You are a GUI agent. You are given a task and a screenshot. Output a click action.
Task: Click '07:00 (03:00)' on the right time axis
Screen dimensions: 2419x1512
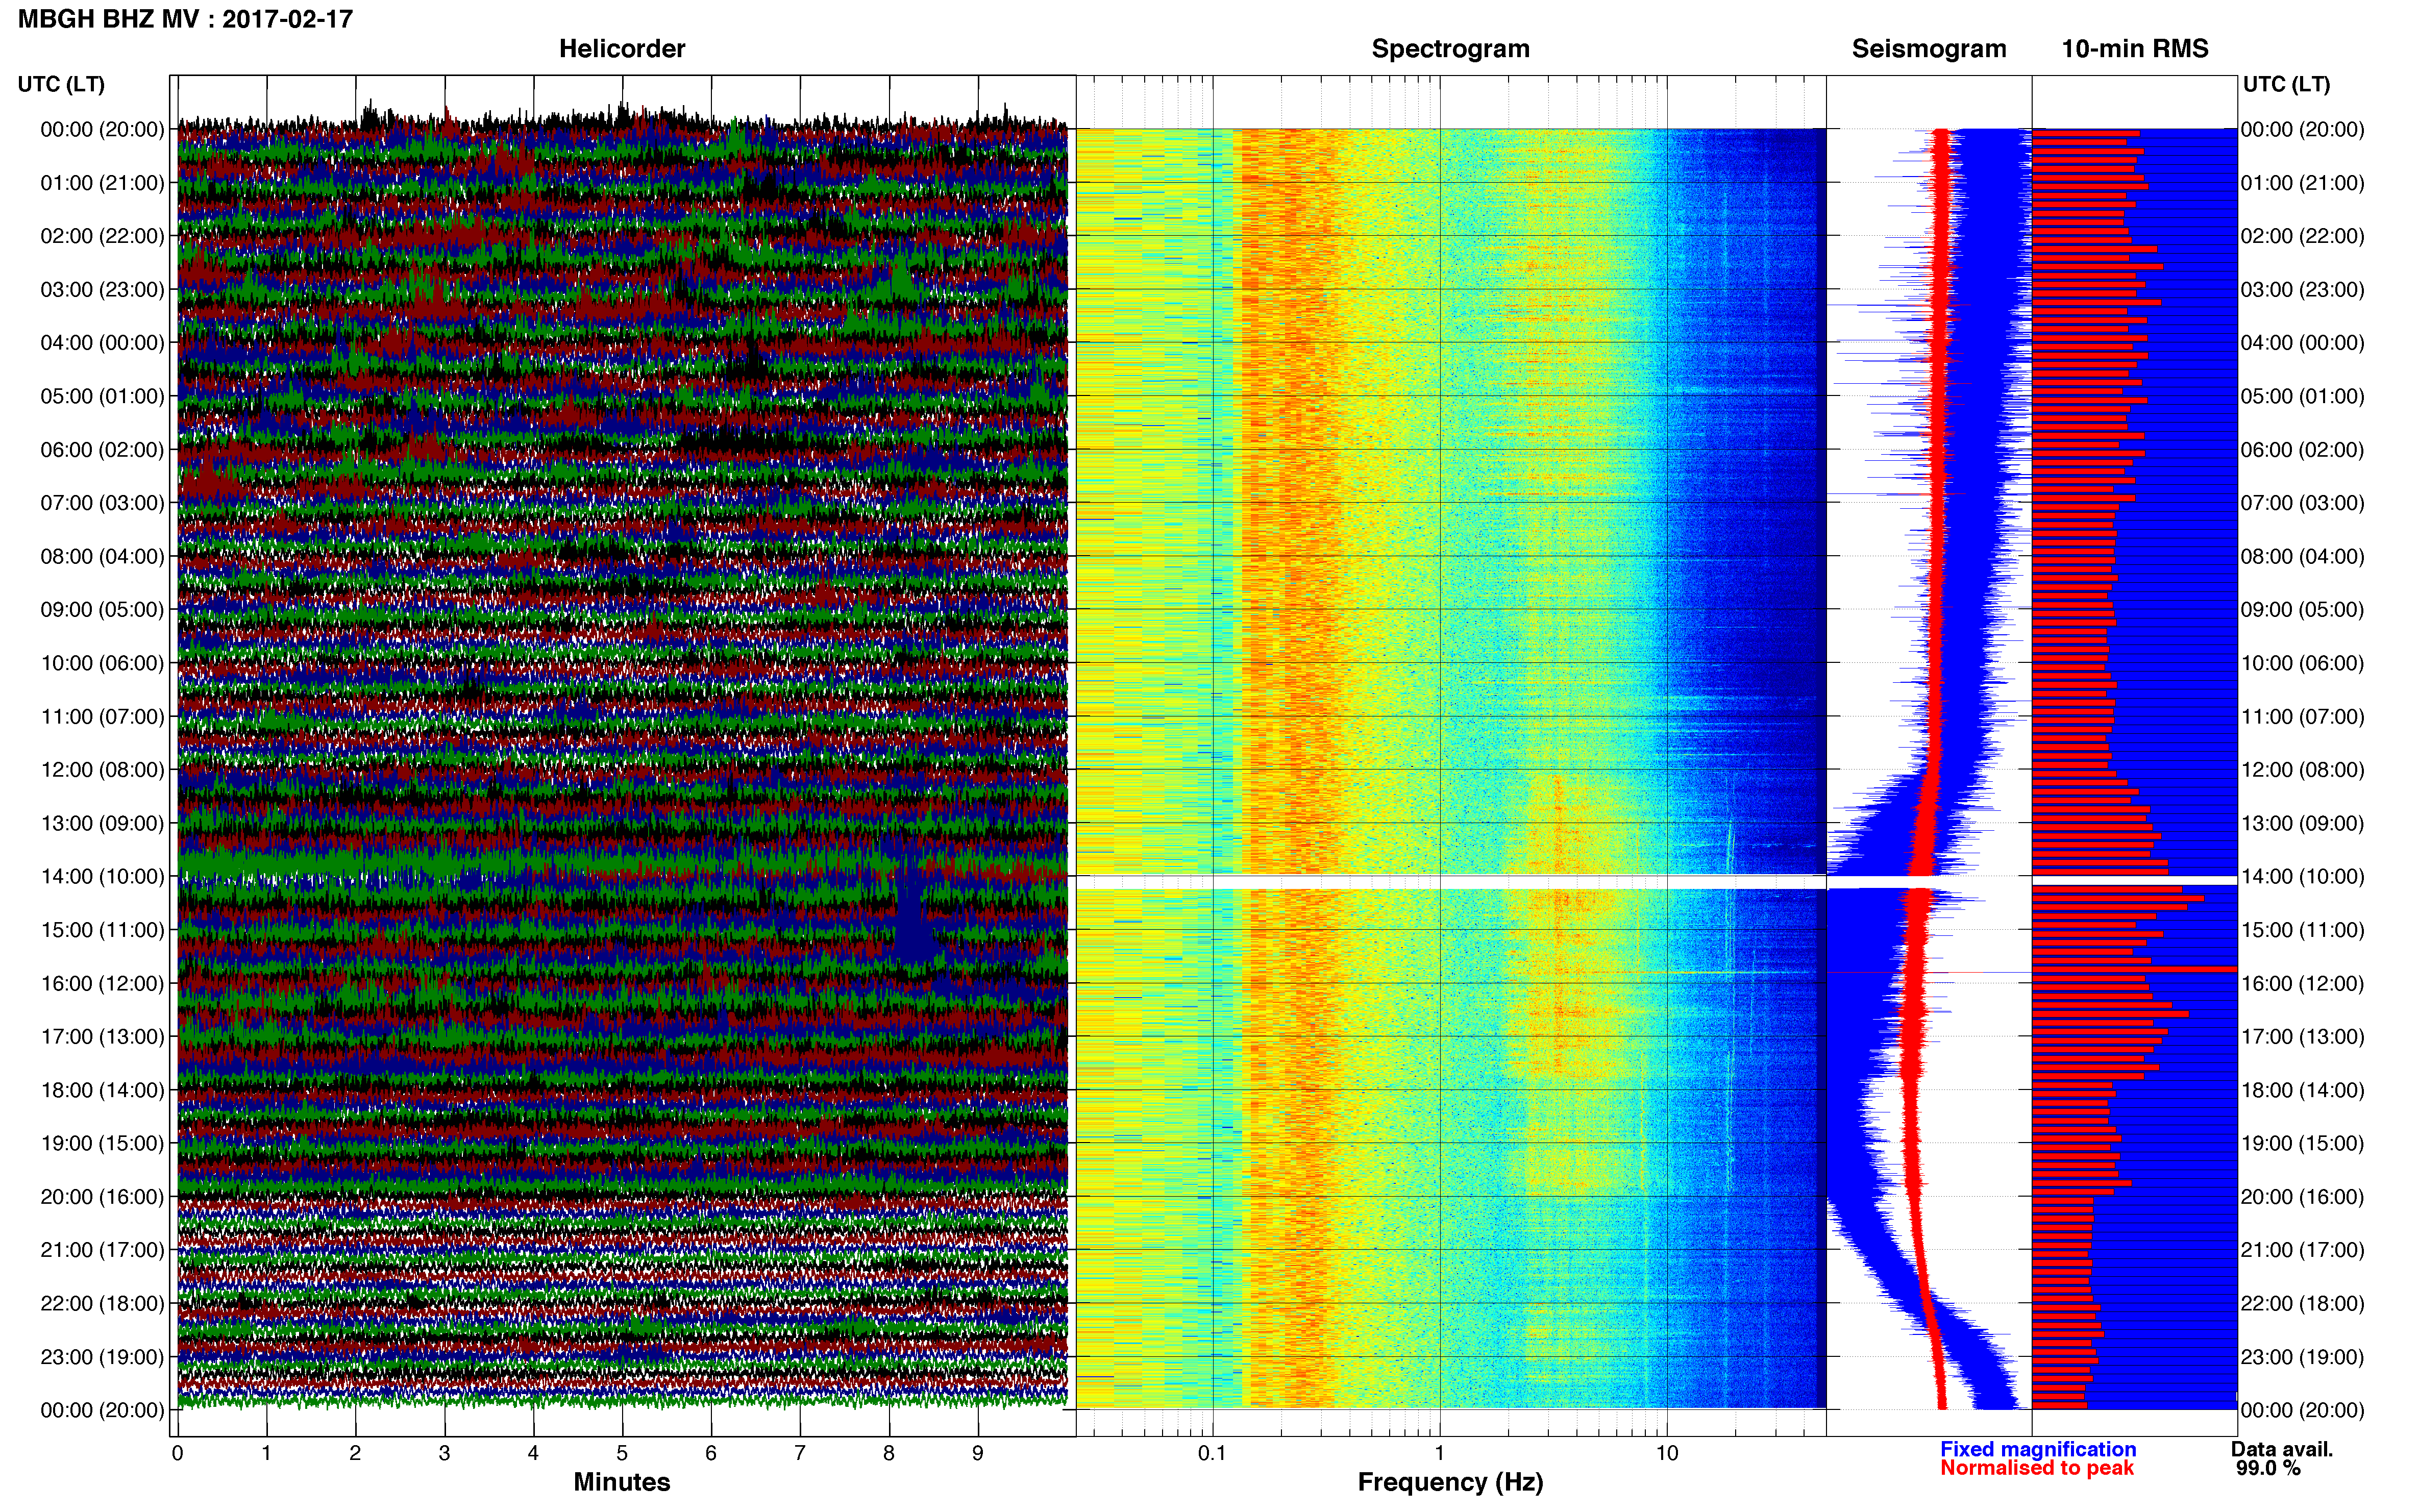pyautogui.click(x=2302, y=503)
